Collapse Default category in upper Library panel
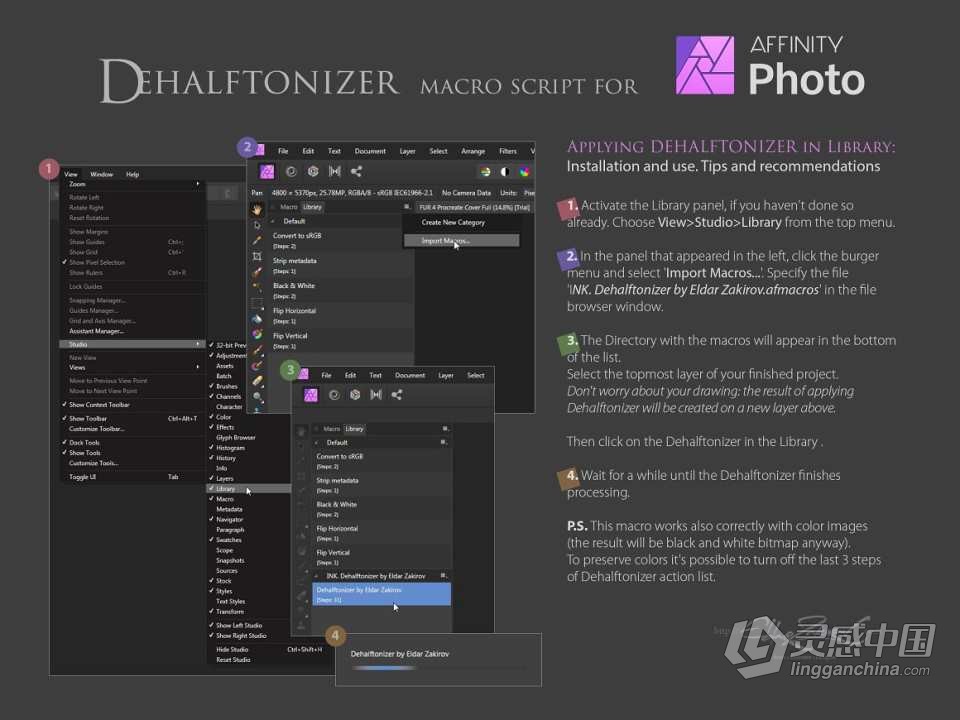Image resolution: width=960 pixels, height=720 pixels. click(272, 221)
